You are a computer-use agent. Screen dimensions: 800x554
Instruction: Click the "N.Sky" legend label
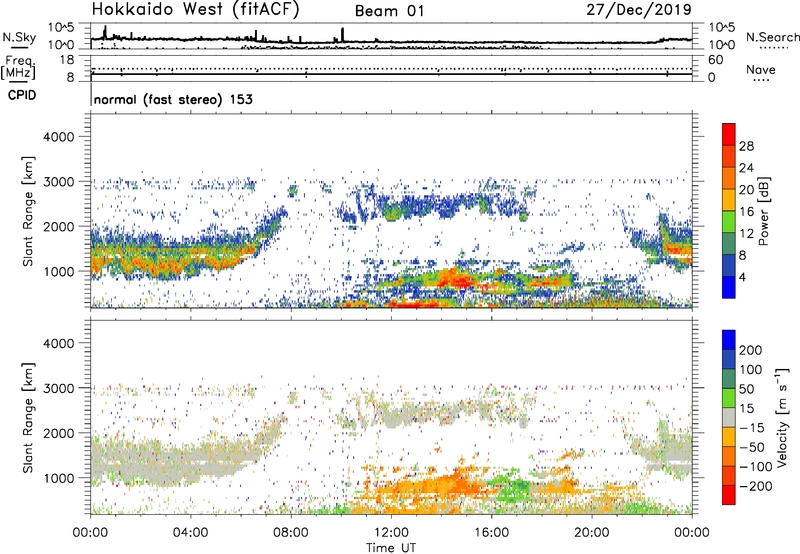(x=19, y=37)
